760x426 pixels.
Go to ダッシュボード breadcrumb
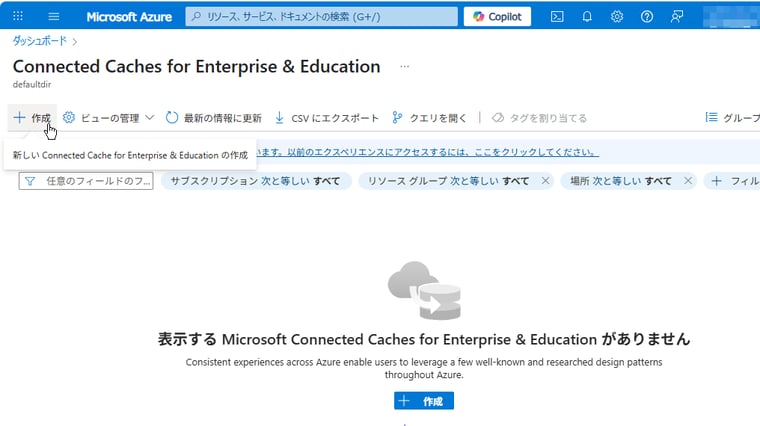click(x=40, y=41)
